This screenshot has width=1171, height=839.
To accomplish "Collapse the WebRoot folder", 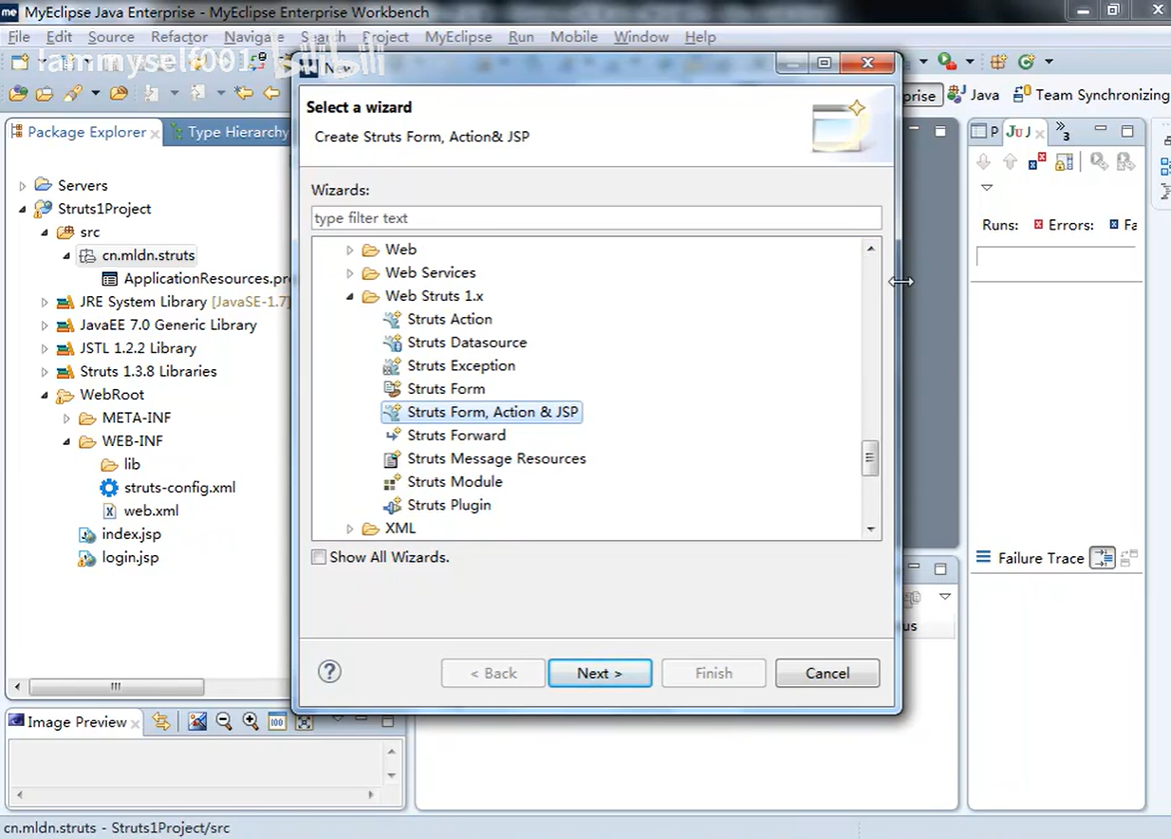I will [45, 395].
